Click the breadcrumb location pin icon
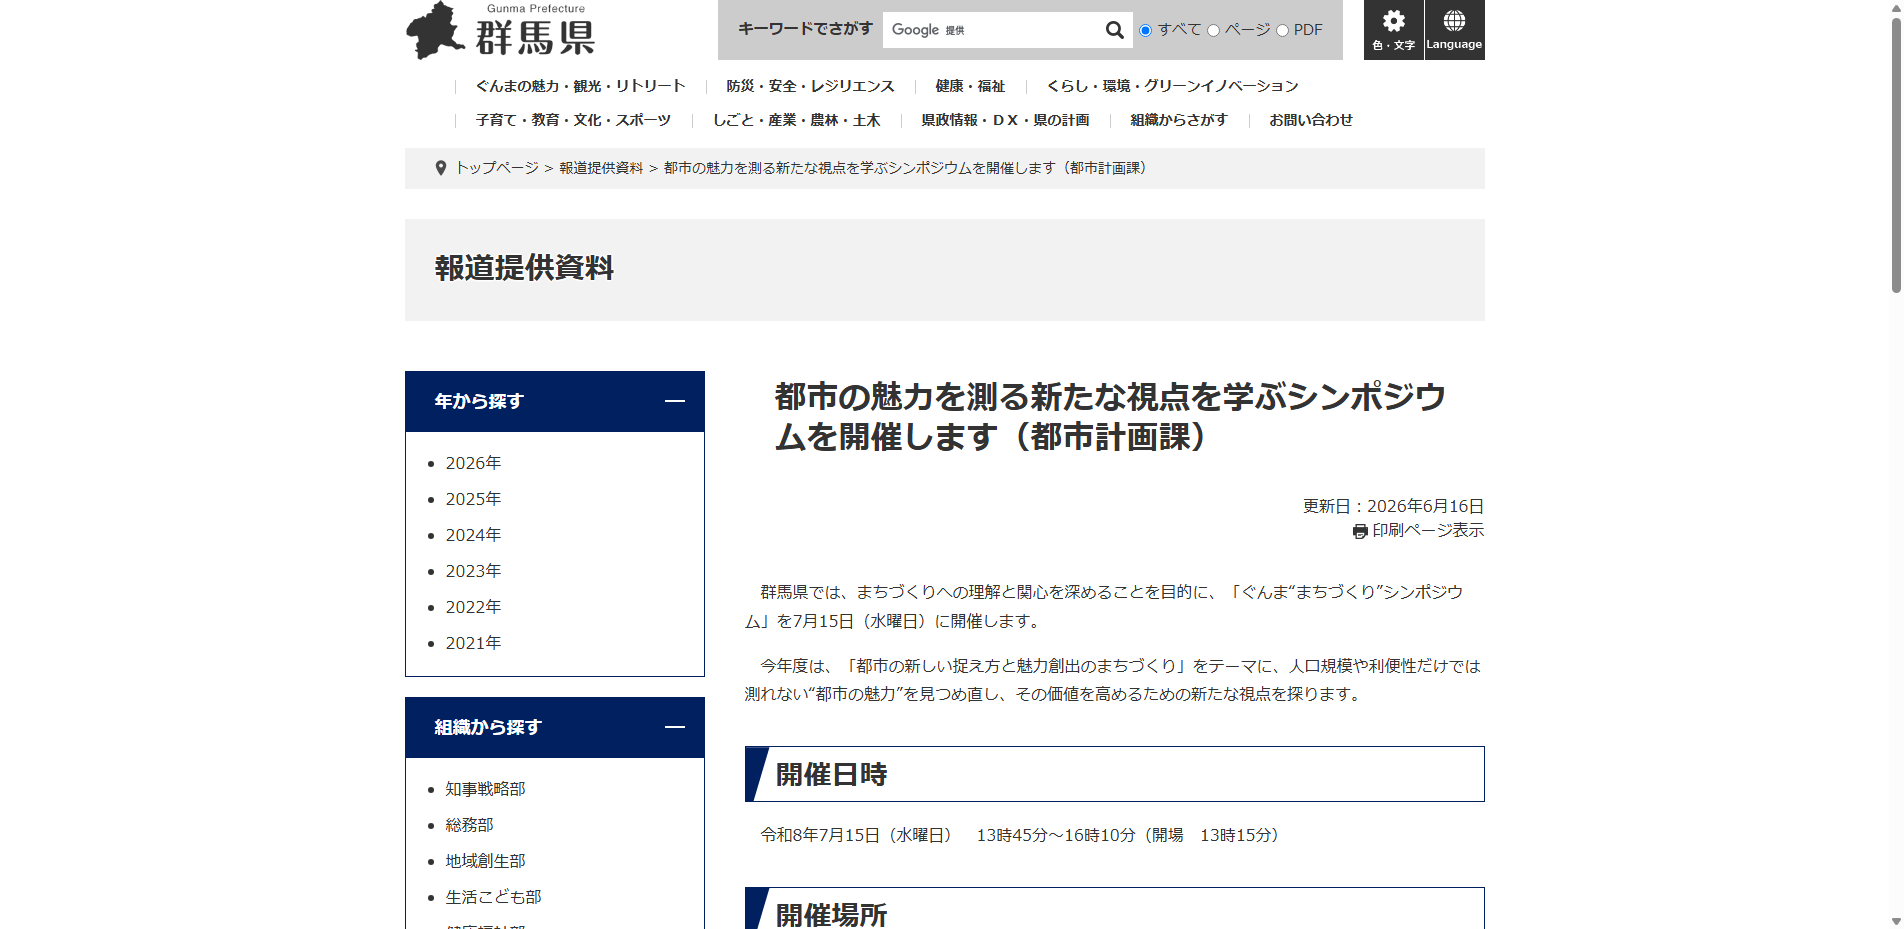The height and width of the screenshot is (929, 1904). click(x=440, y=168)
